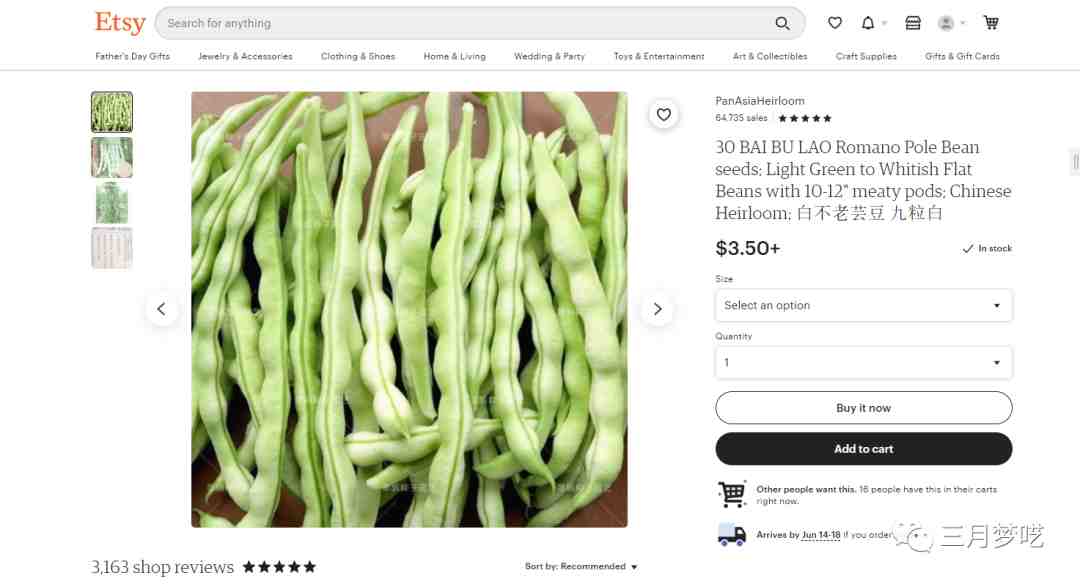The height and width of the screenshot is (584, 1080).
Task: Expand the Size select an option dropdown
Action: (x=864, y=305)
